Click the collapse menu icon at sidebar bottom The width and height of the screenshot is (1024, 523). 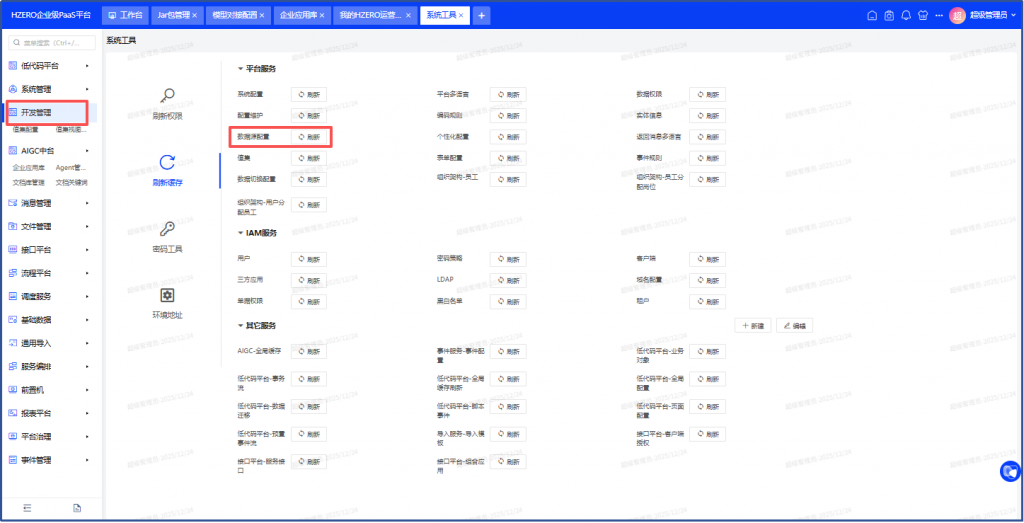coord(27,508)
